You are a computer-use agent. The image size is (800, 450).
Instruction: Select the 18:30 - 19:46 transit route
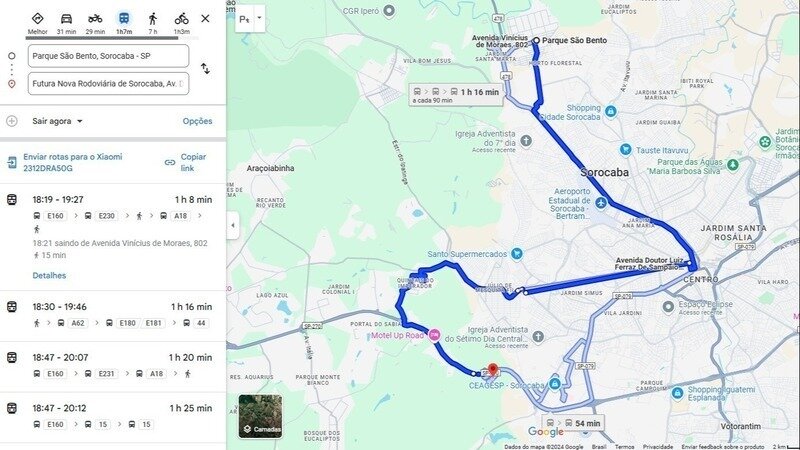(x=113, y=315)
